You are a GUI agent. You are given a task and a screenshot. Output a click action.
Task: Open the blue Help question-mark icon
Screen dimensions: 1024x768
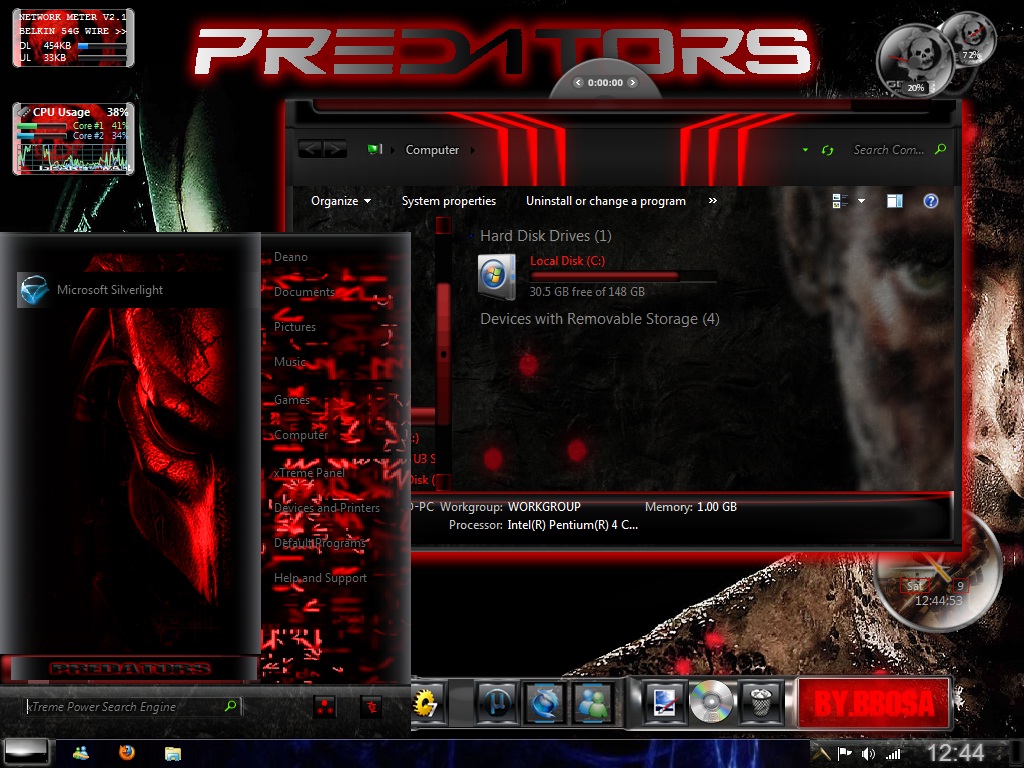point(931,200)
